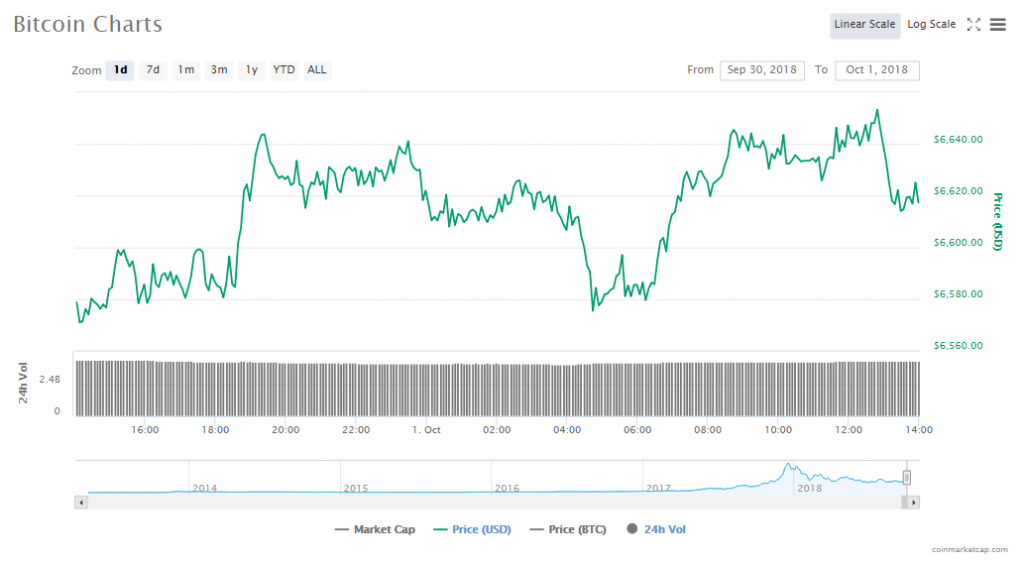Viewport: 1024px width, 566px height.
Task: Grab the navigator range handle
Action: click(x=907, y=478)
